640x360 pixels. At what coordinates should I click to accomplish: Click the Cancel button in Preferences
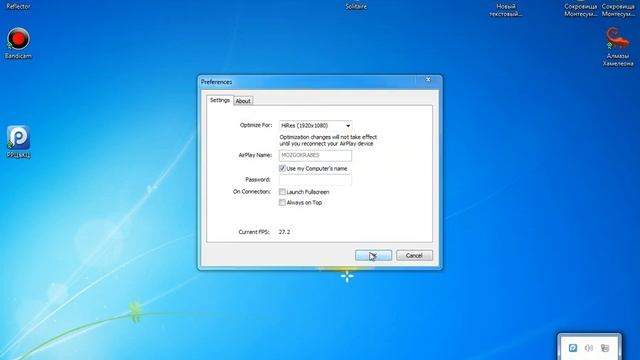click(414, 256)
